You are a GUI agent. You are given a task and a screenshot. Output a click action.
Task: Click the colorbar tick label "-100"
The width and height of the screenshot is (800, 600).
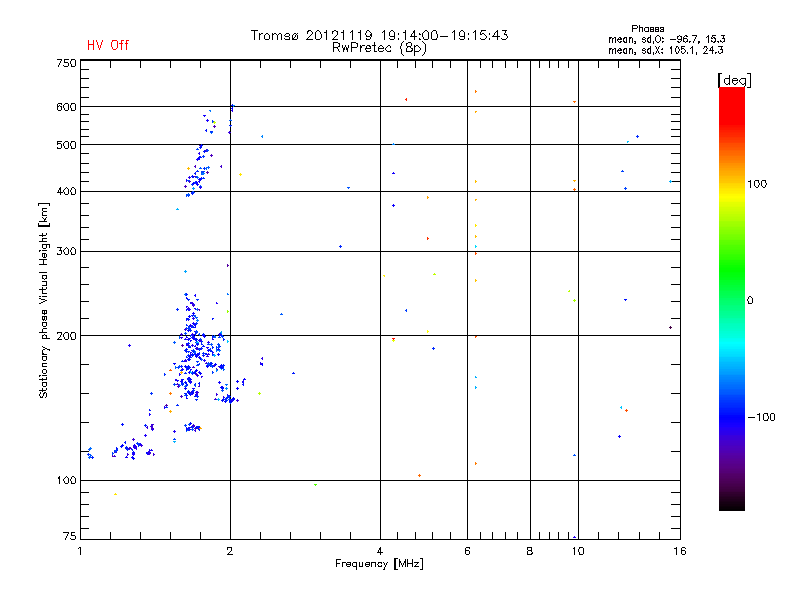(761, 417)
